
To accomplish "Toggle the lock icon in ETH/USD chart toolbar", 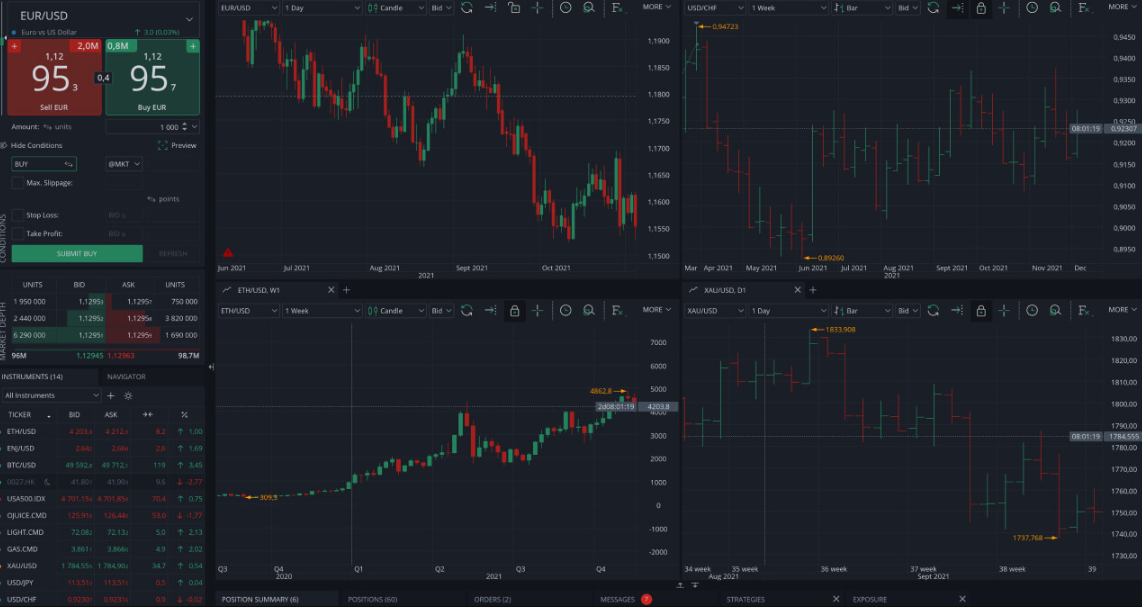I will pos(514,310).
